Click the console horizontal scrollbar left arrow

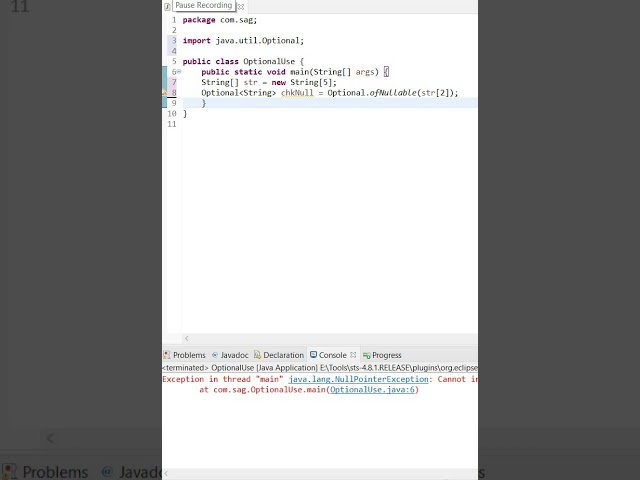(166, 473)
